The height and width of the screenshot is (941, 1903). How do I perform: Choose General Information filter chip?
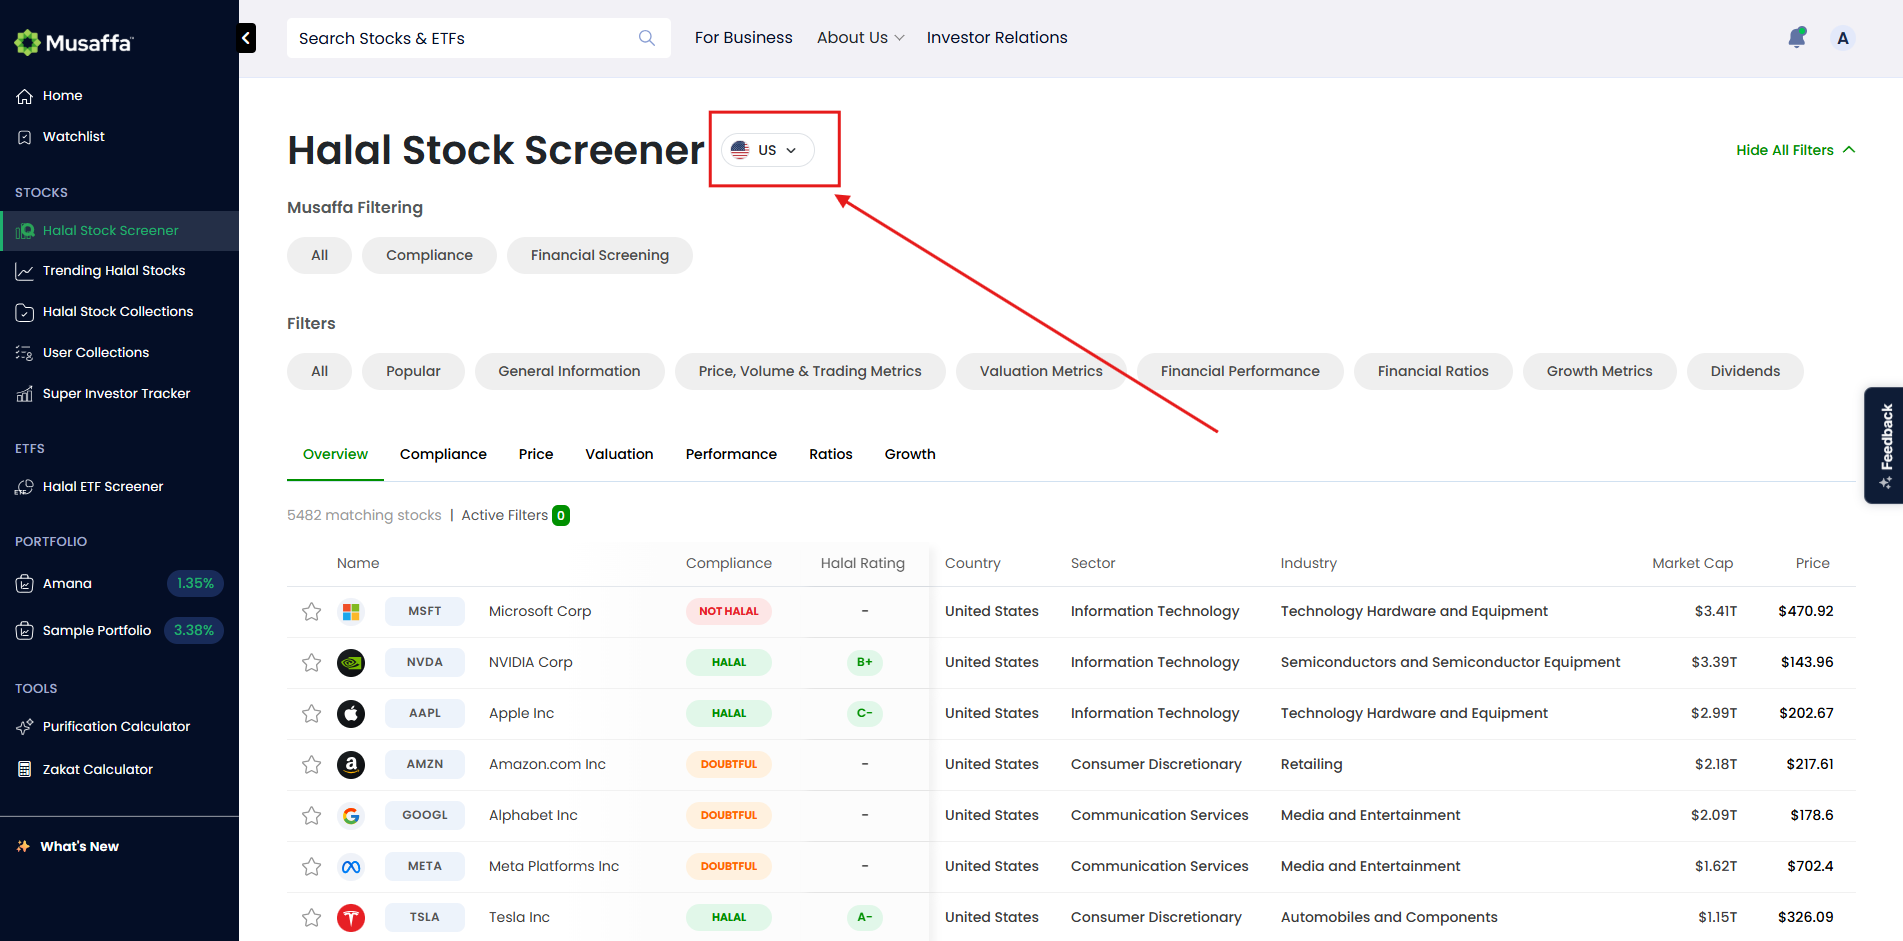[569, 371]
